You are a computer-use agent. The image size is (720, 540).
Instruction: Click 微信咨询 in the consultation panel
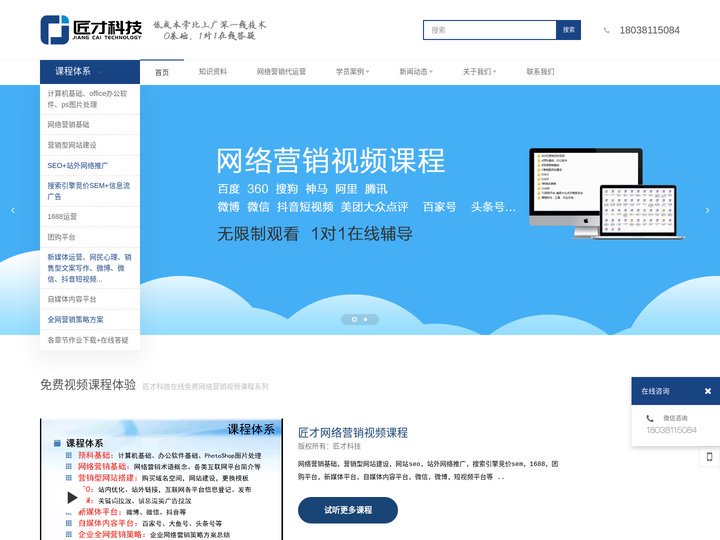pos(675,418)
